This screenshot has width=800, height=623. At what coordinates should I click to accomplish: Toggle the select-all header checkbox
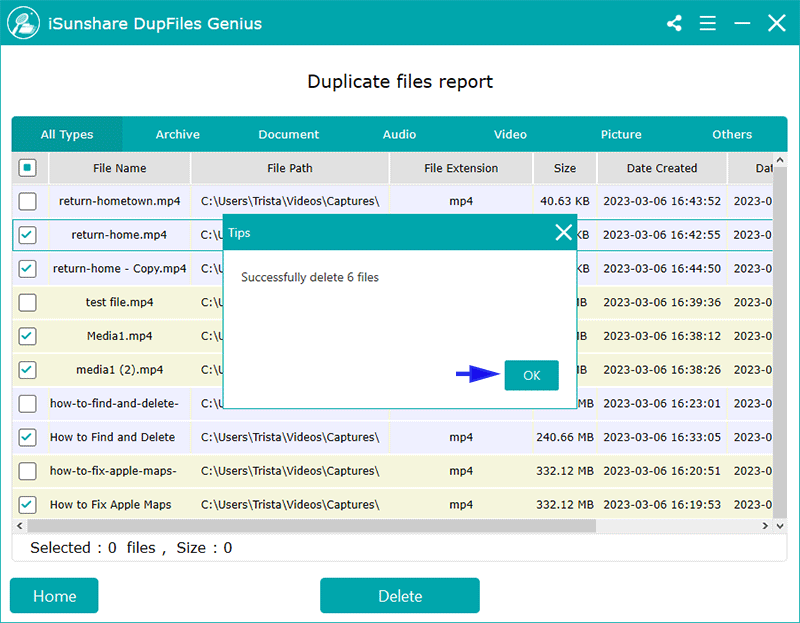(28, 168)
